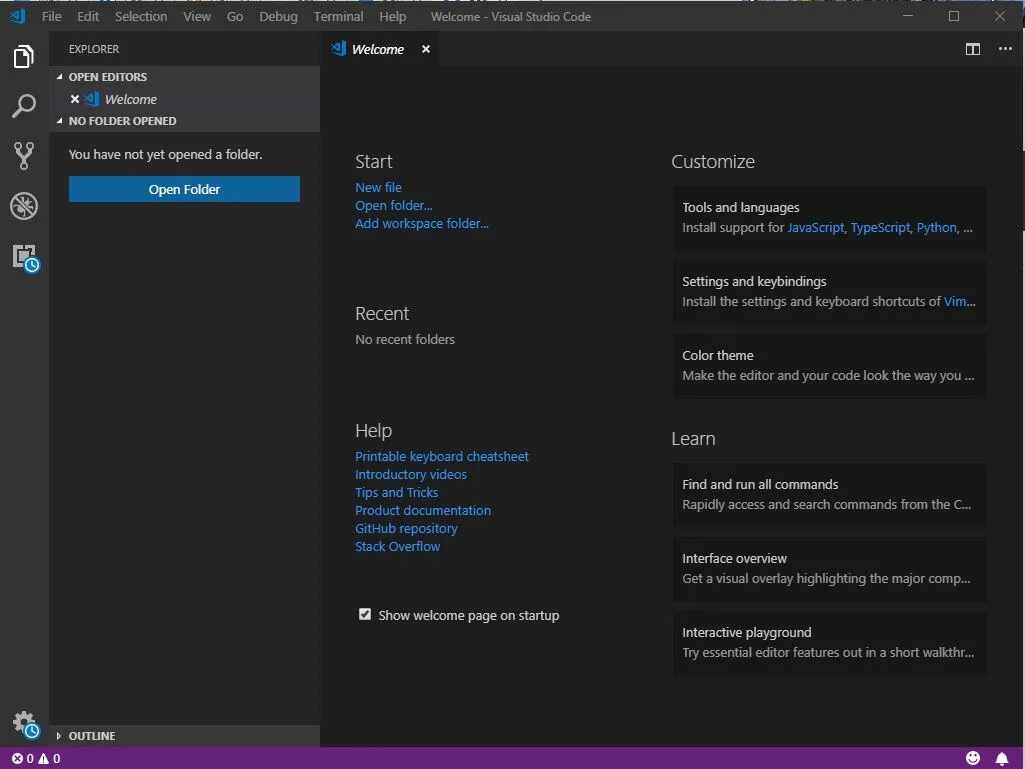Open the Help menu
This screenshot has height=769, width=1025.
point(392,16)
